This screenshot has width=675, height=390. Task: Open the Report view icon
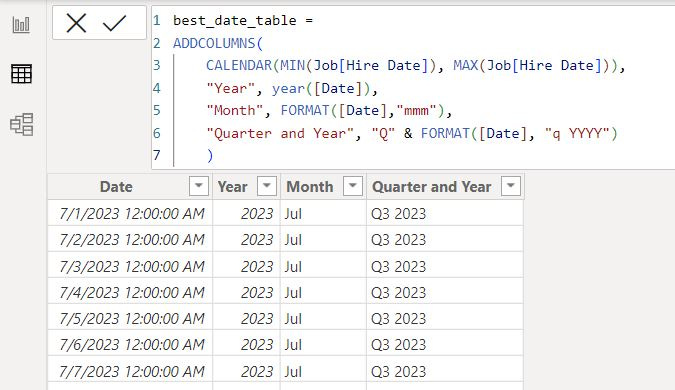[x=21, y=25]
